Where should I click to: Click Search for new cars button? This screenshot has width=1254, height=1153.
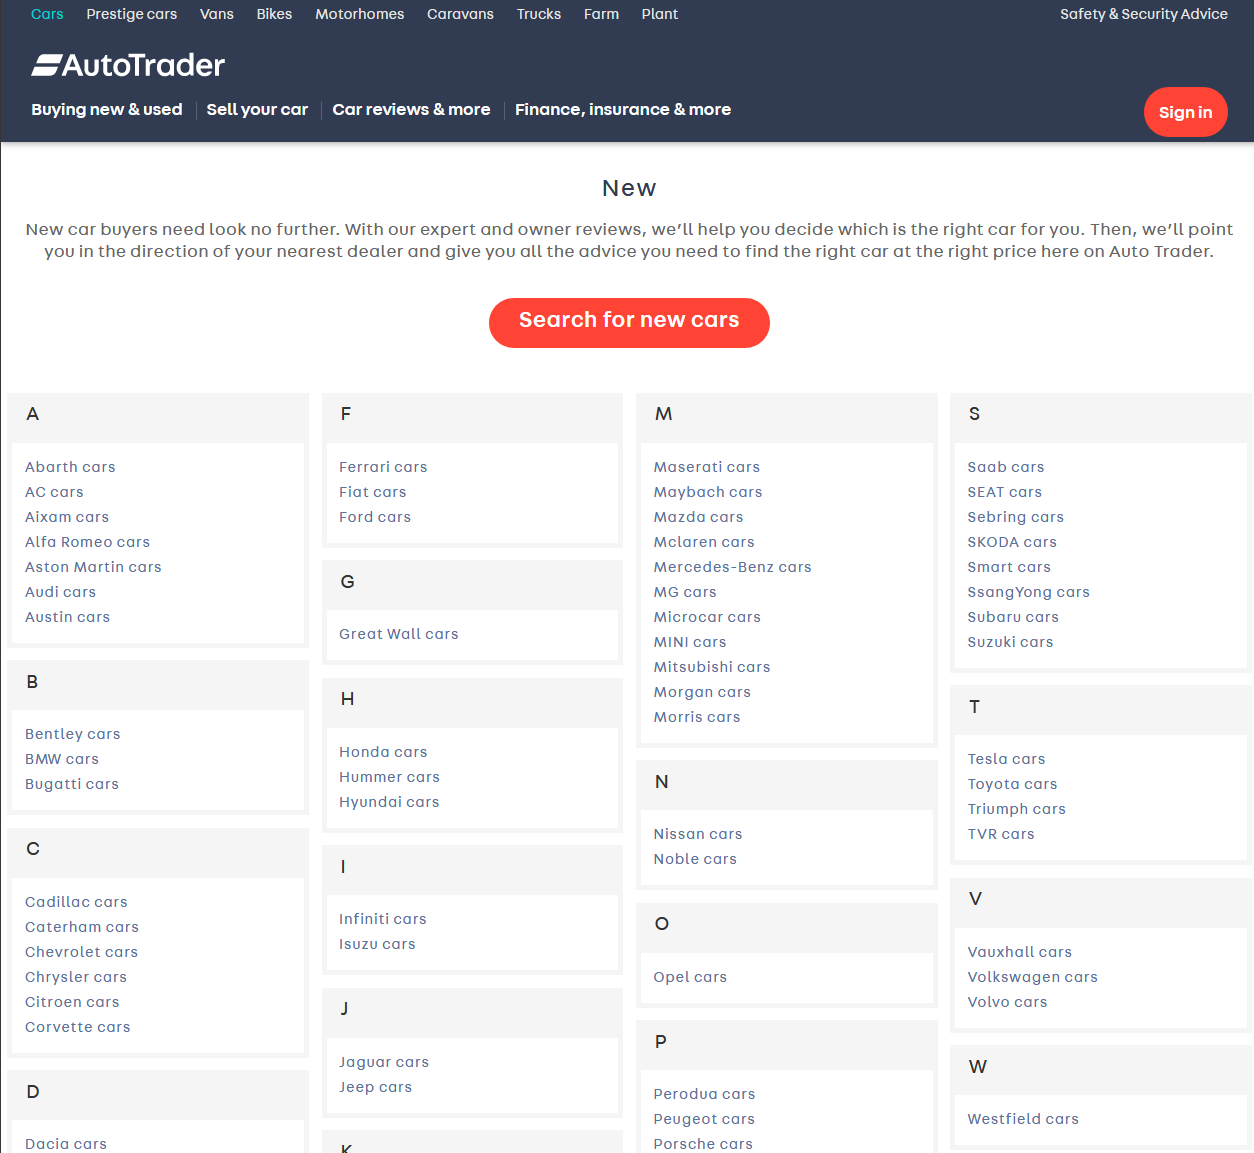(629, 322)
